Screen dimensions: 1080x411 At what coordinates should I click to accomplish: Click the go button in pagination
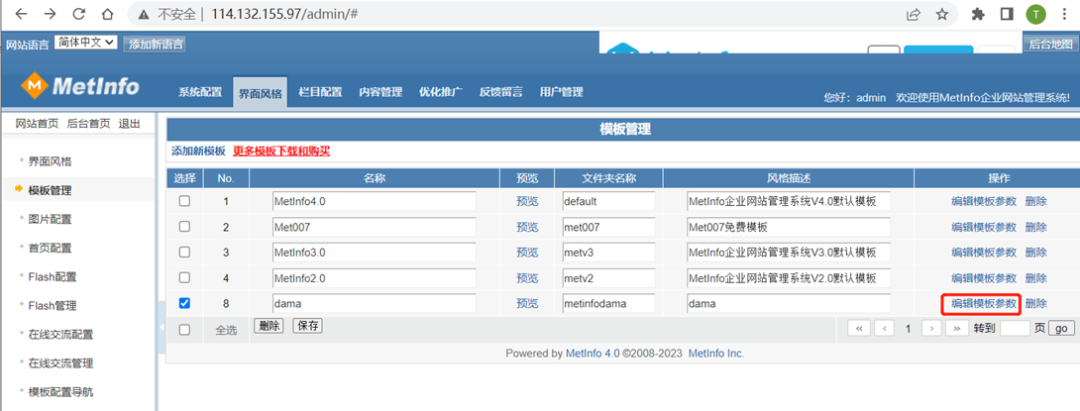coord(1061,328)
